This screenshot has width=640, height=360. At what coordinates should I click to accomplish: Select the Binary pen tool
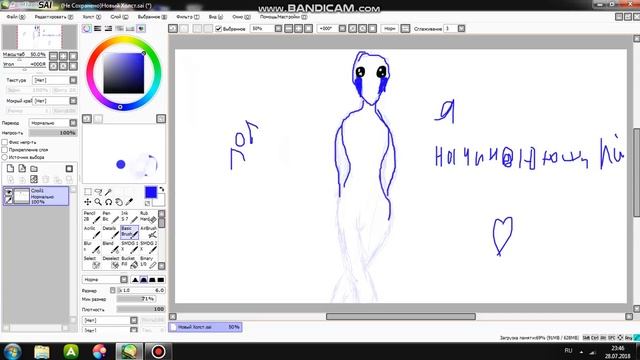coord(148,262)
